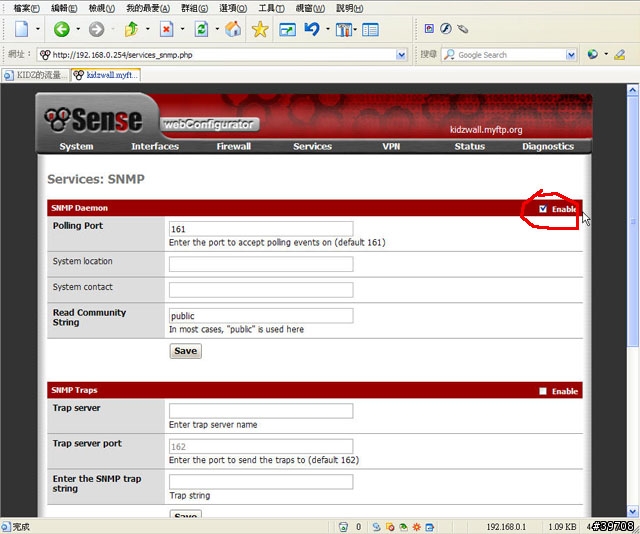Click the page vertical scrollbar down arrow

click(633, 512)
